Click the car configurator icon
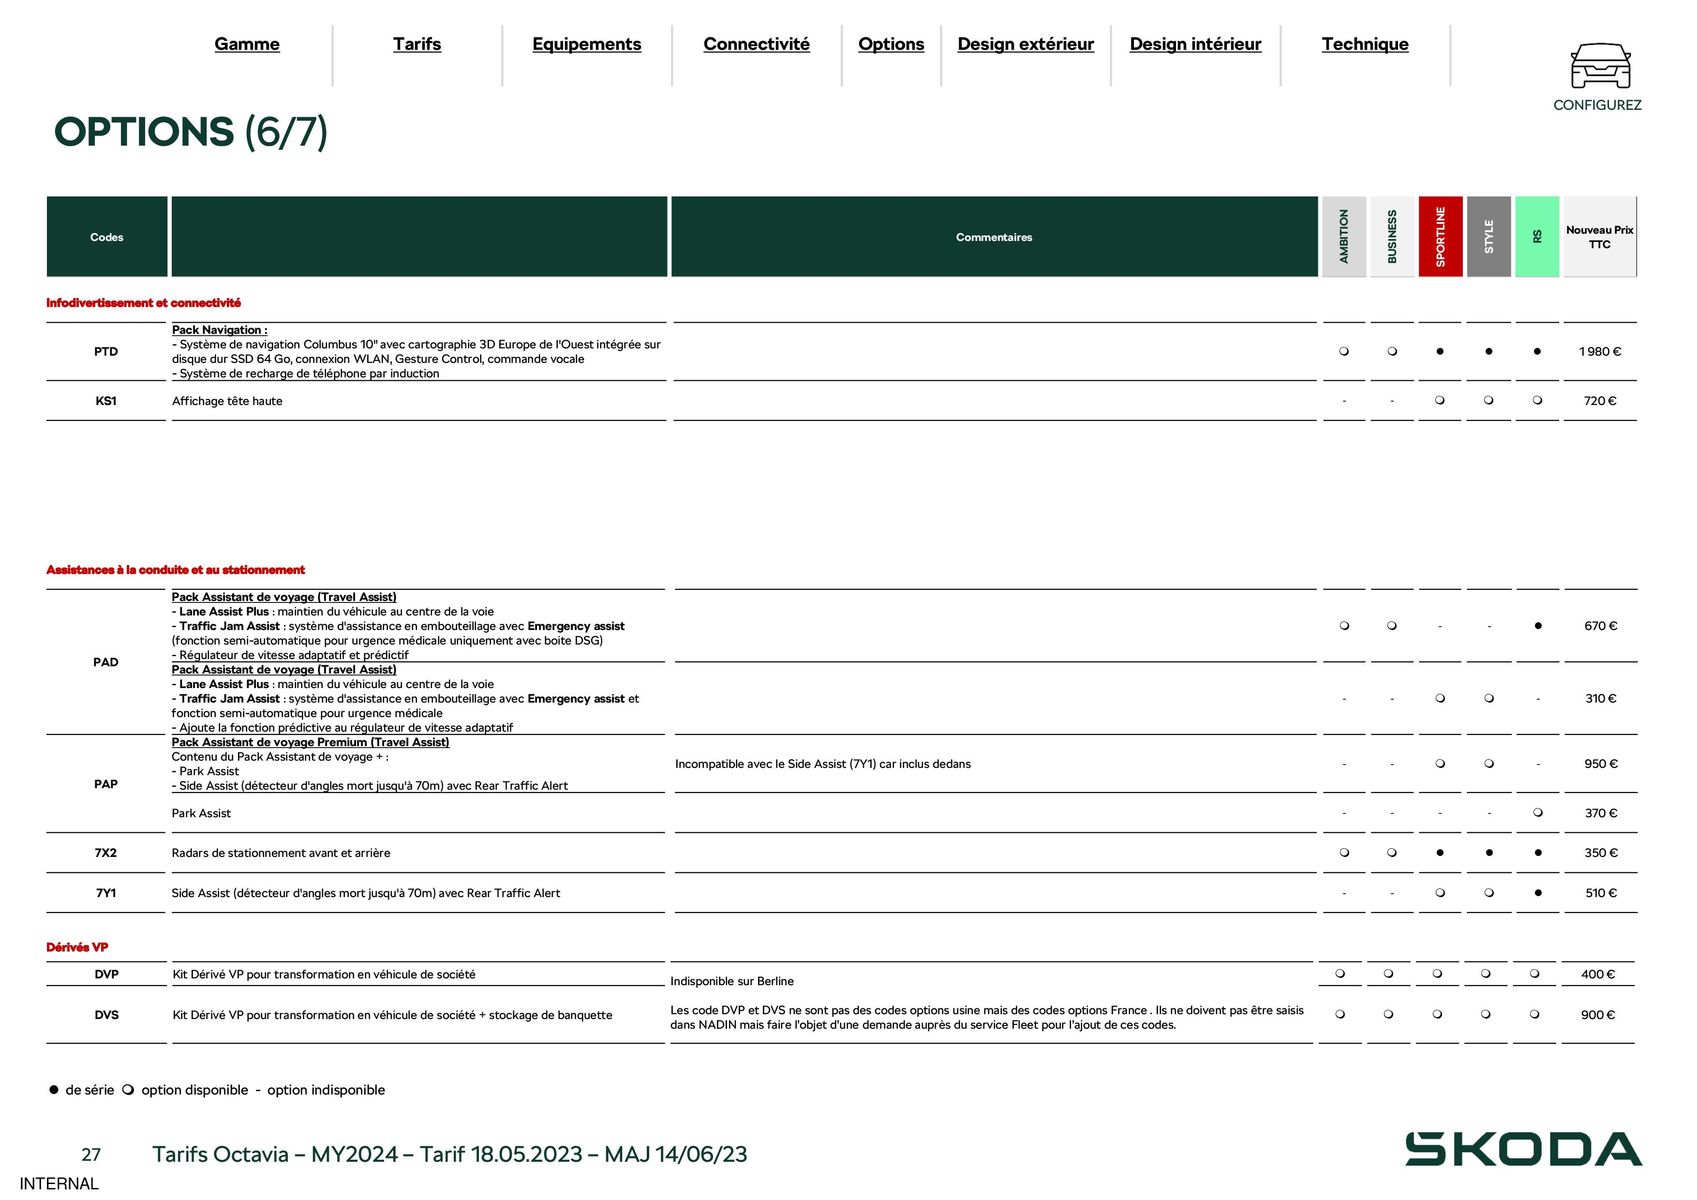Image resolution: width=1697 pixels, height=1200 pixels. (x=1600, y=66)
